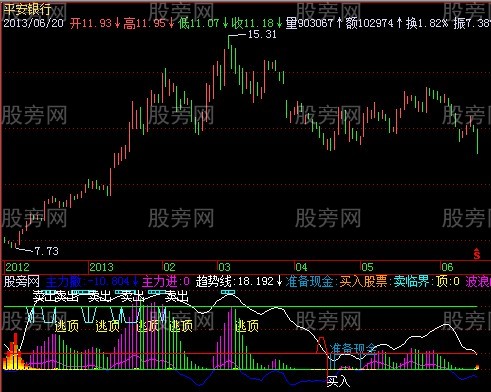Click the 7.73 lowest price label
Screen dimensions: 491x392
tap(46, 251)
